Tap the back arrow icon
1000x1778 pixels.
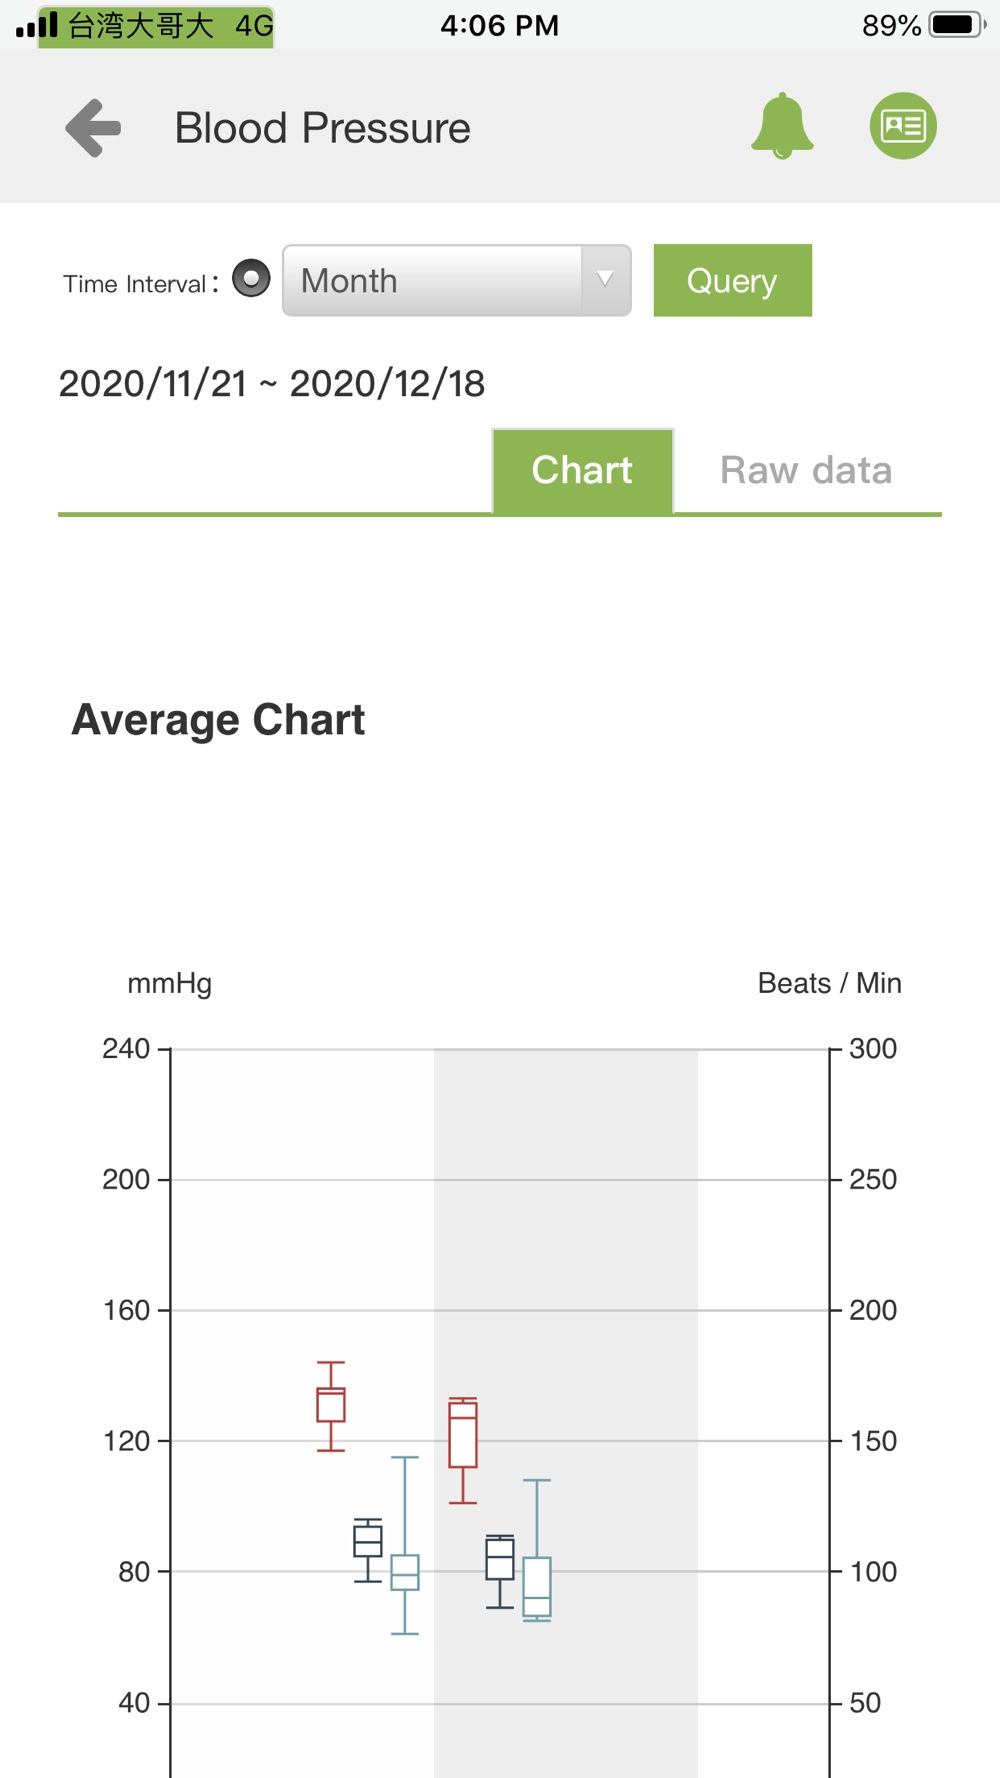coord(93,128)
